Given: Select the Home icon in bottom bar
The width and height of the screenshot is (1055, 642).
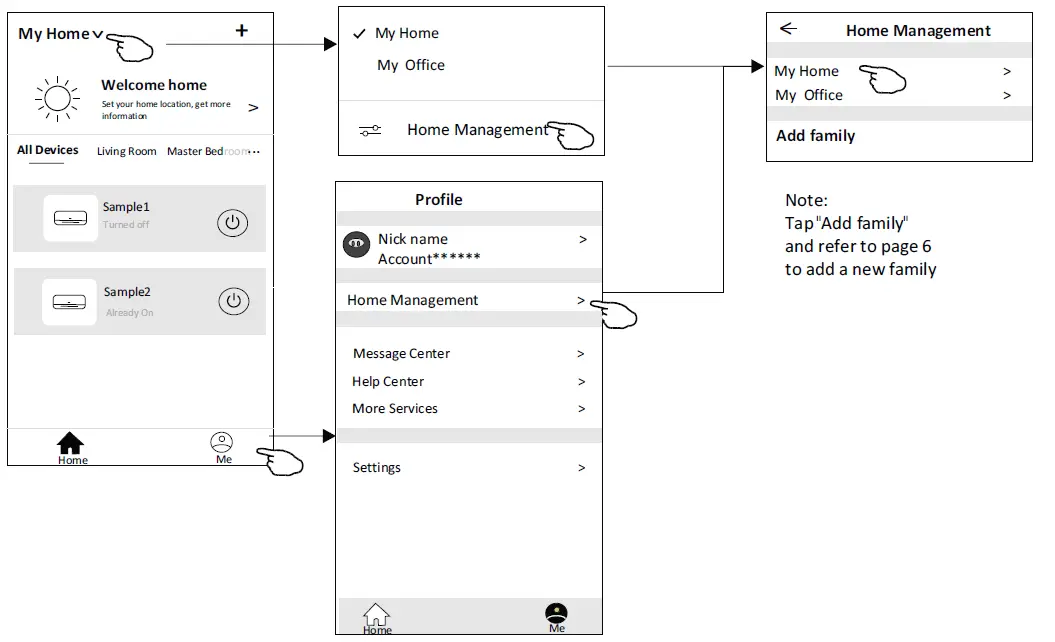Looking at the screenshot, I should pos(71,442).
